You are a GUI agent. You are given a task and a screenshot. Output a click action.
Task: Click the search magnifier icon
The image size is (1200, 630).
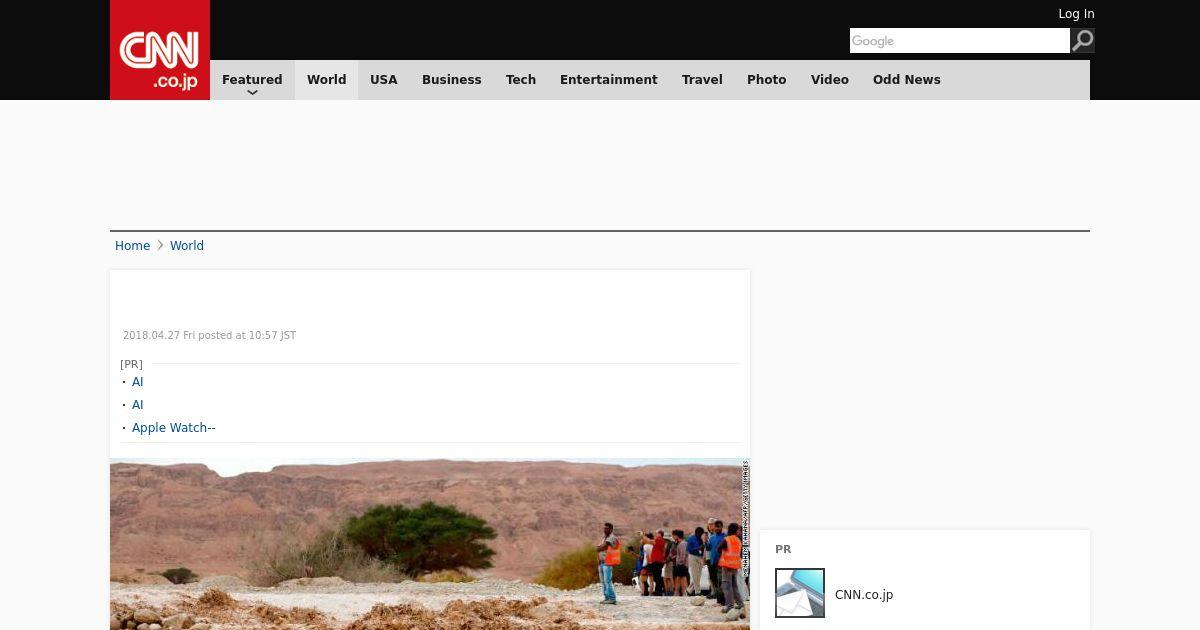[x=1083, y=40]
